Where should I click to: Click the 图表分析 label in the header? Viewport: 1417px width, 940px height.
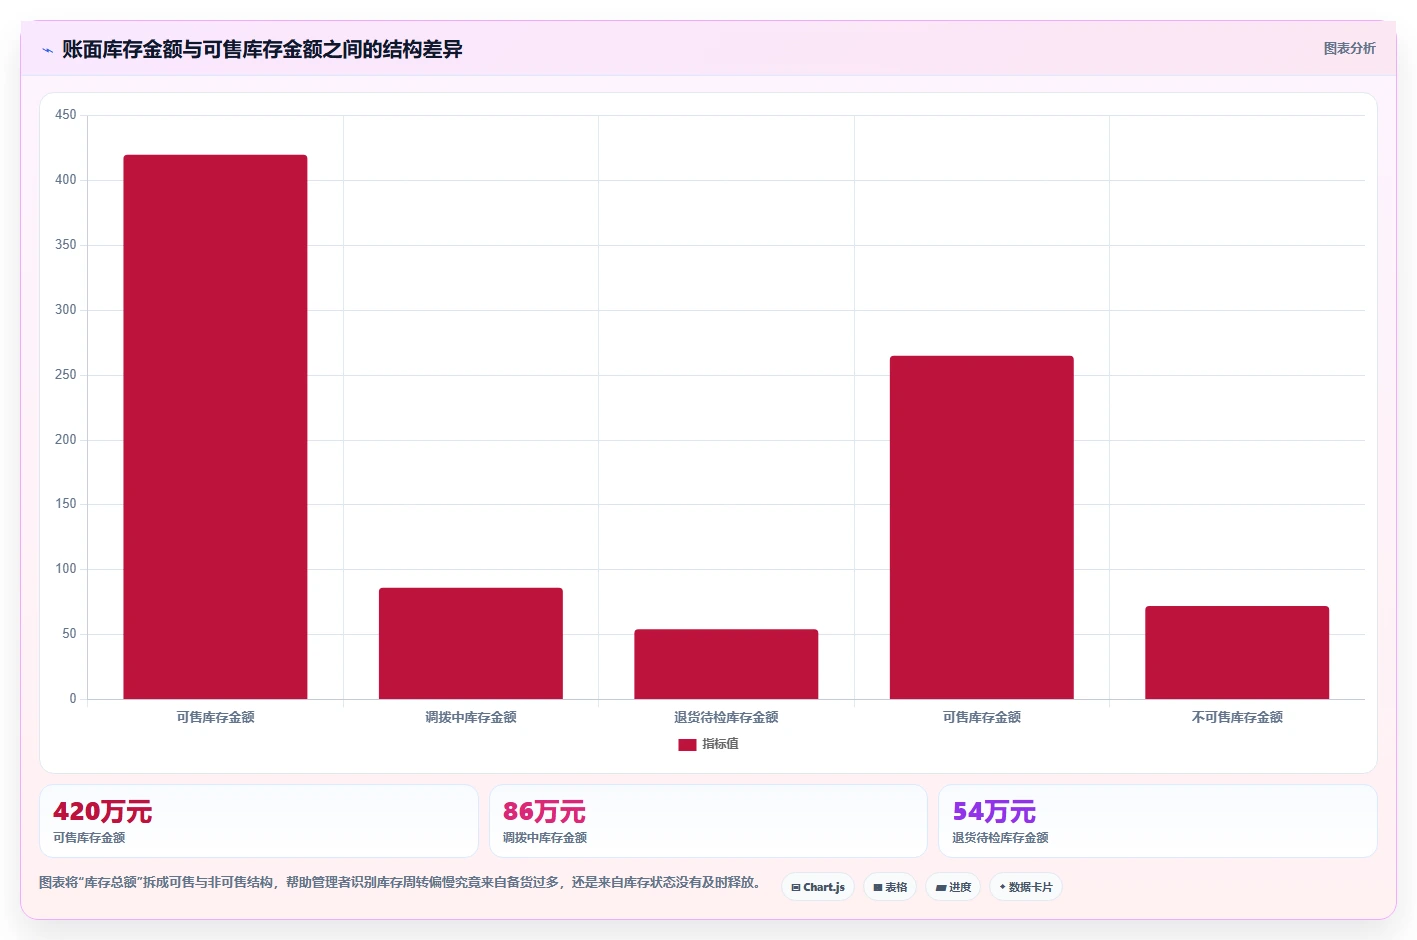click(1349, 48)
